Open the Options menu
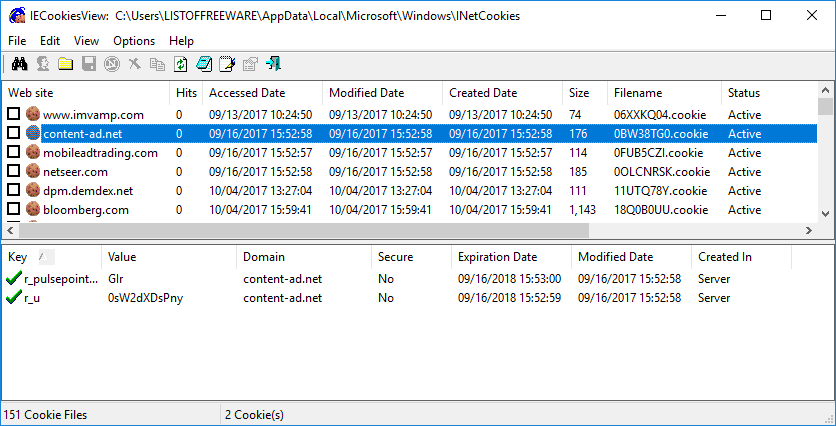The width and height of the screenshot is (836, 426). [x=134, y=41]
